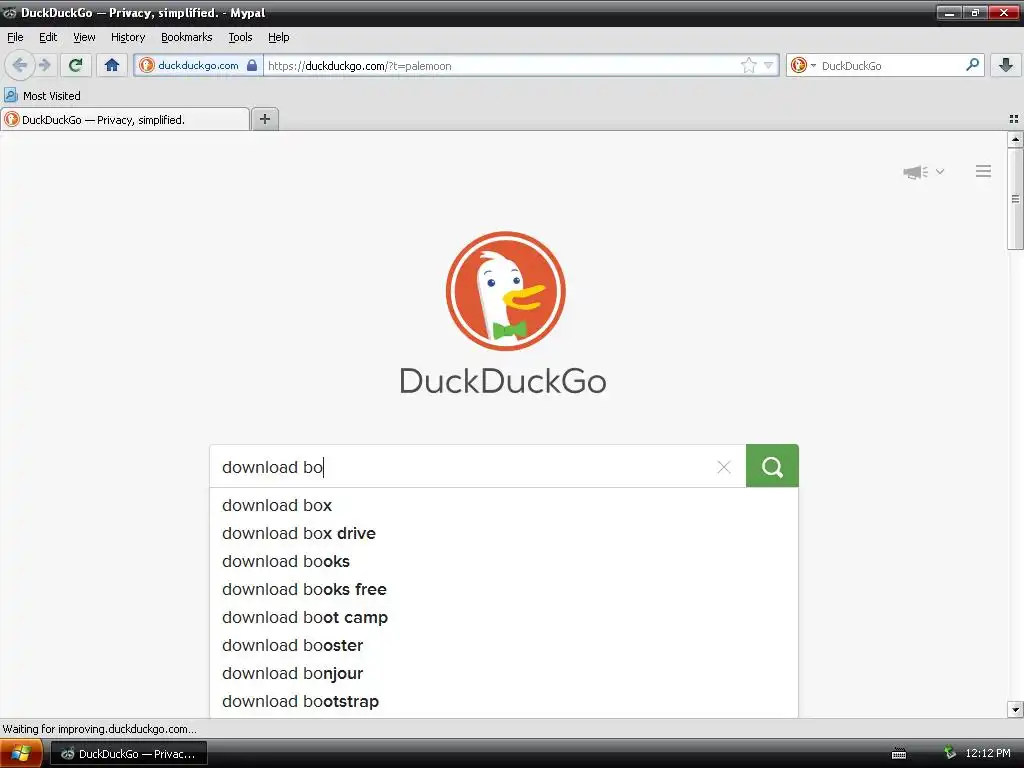This screenshot has height=768, width=1024.
Task: Open the Help menu
Action: pyautogui.click(x=279, y=37)
